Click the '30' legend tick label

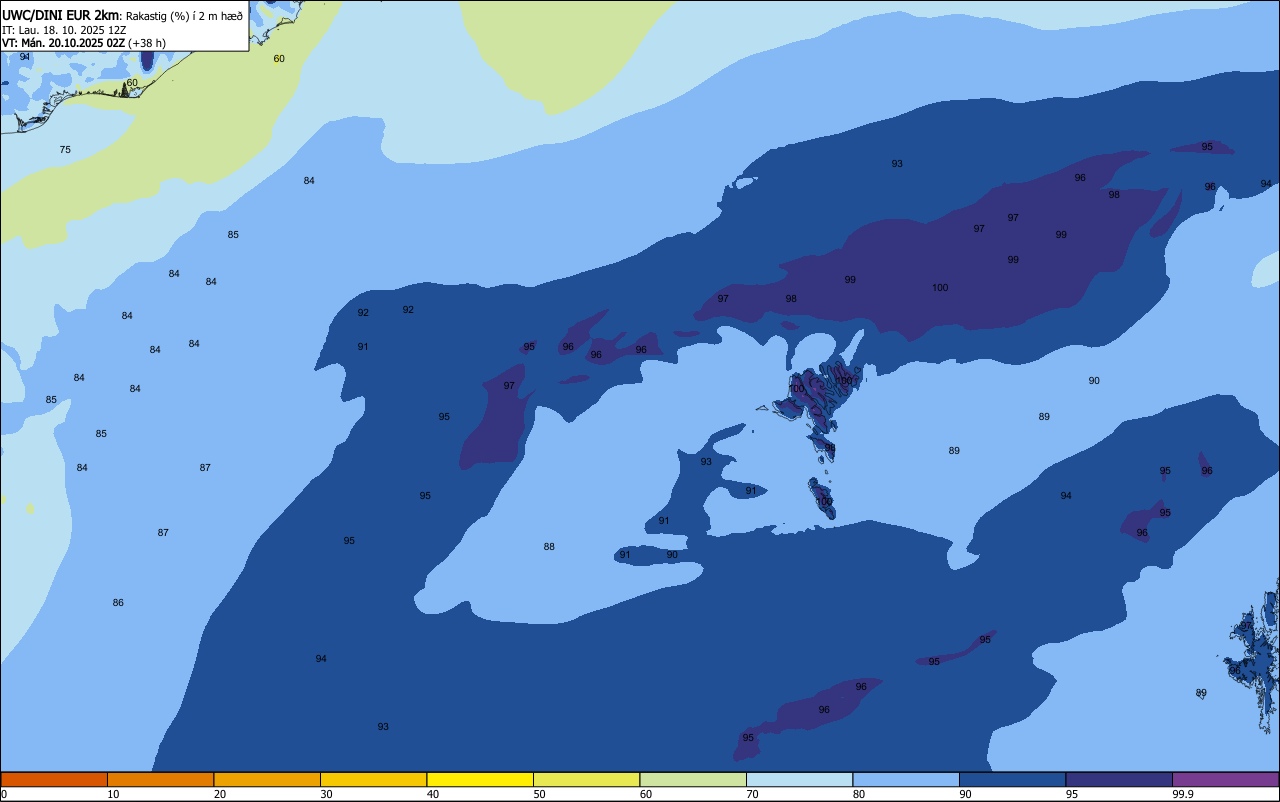point(327,794)
